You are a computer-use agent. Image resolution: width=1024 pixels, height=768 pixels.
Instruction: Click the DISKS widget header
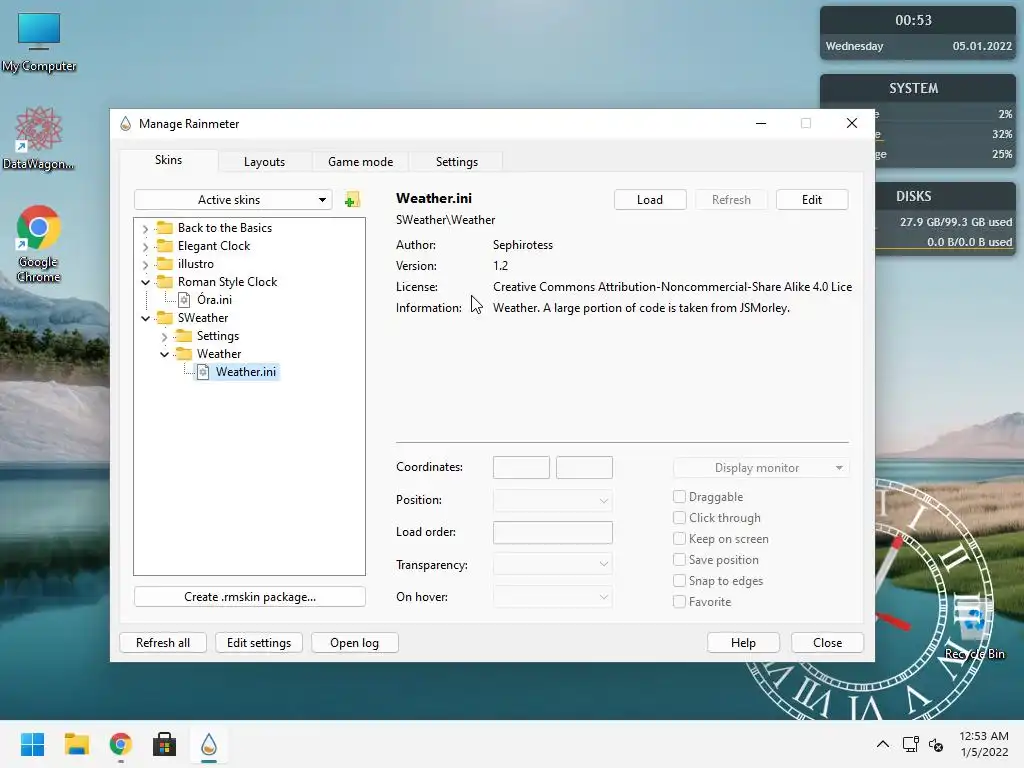coord(914,196)
